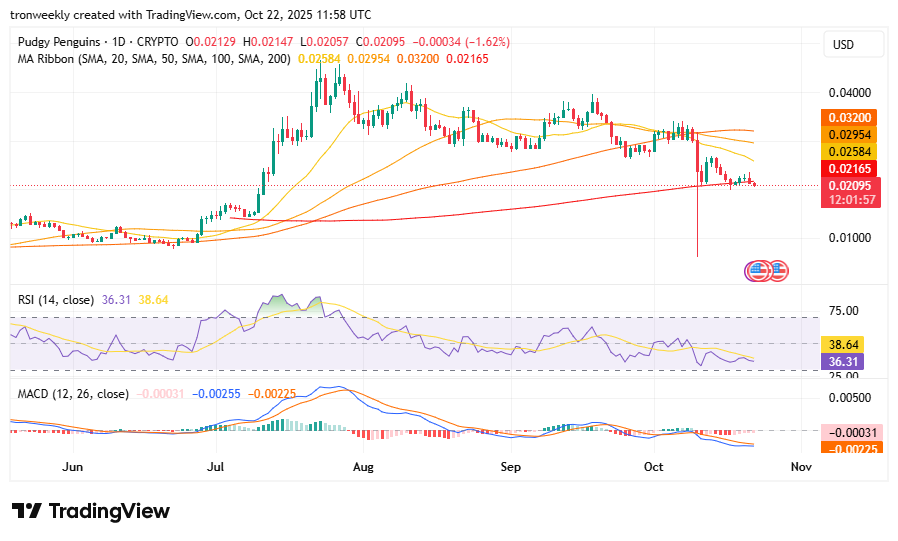Image resolution: width=898 pixels, height=541 pixels.
Task: Click the 0.02165 red SMA 200 label
Action: coord(849,168)
